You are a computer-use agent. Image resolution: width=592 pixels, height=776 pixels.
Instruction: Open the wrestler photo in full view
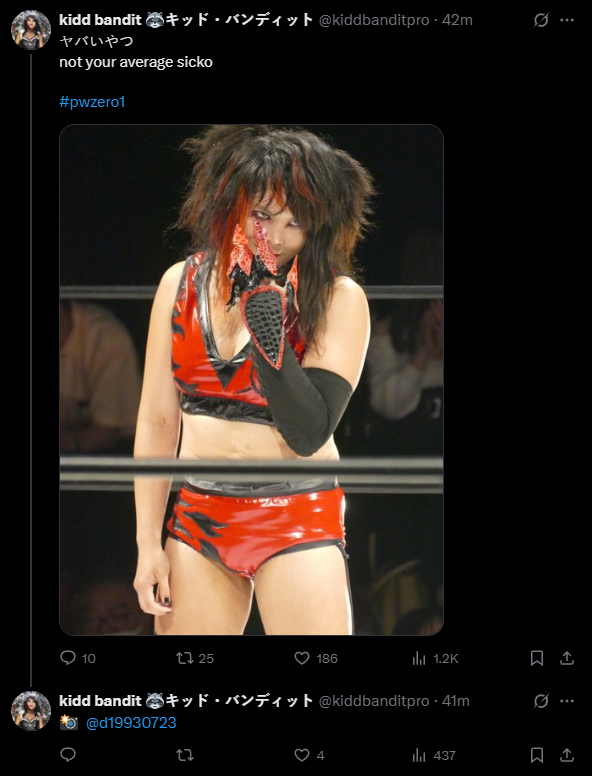(251, 380)
